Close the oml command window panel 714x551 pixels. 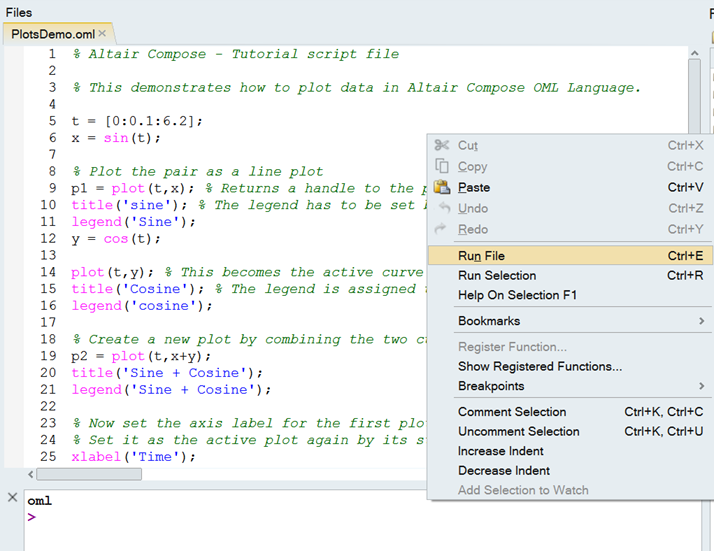point(12,497)
